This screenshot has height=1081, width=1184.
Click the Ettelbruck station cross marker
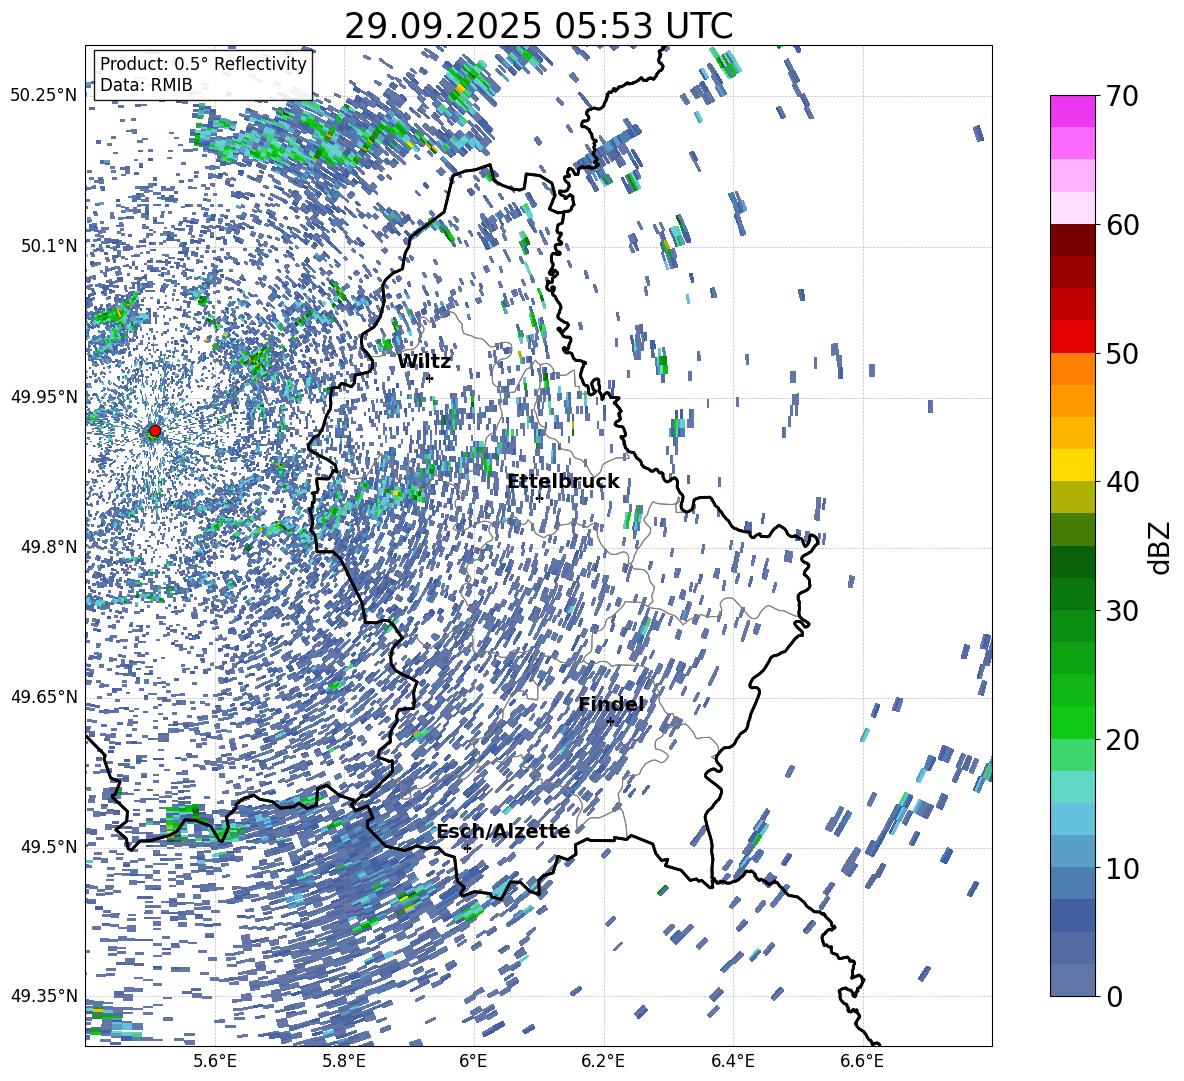(540, 498)
